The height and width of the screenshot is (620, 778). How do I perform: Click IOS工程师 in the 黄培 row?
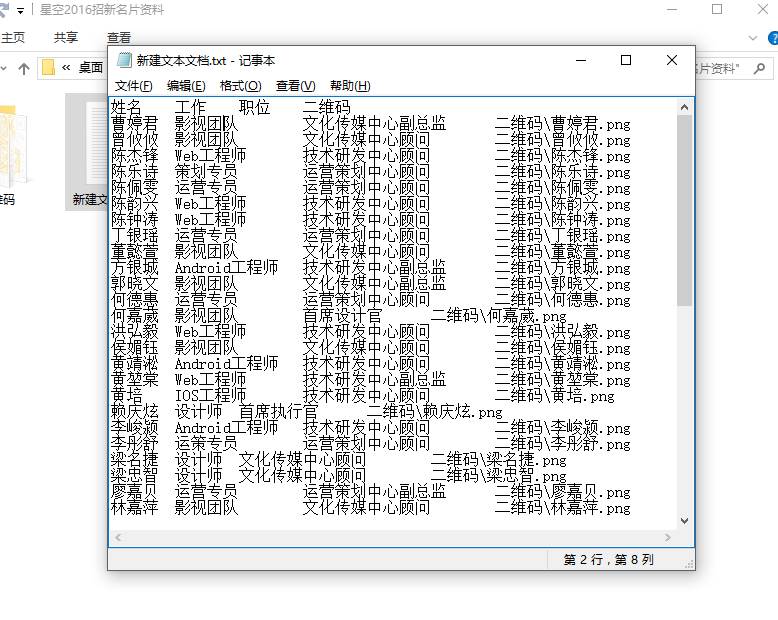click(x=210, y=395)
